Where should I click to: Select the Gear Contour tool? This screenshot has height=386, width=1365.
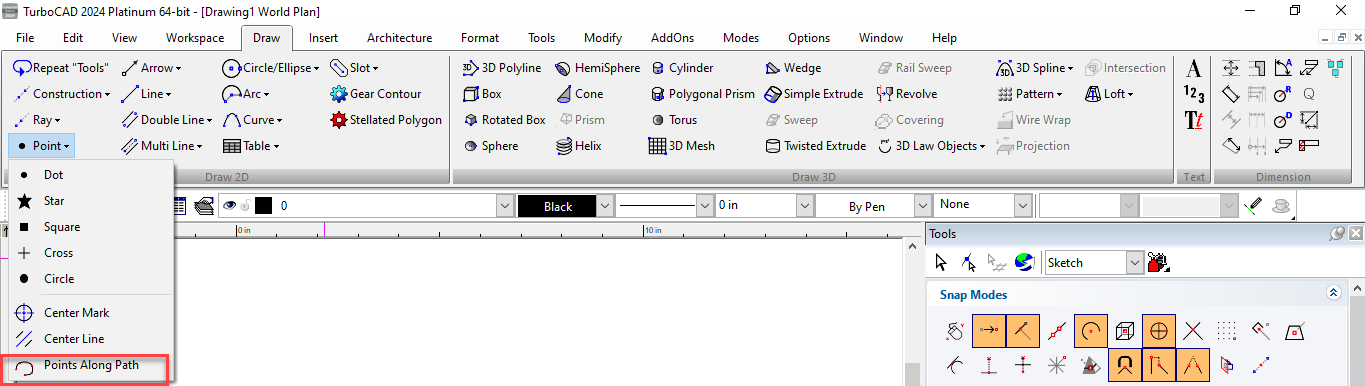(375, 94)
